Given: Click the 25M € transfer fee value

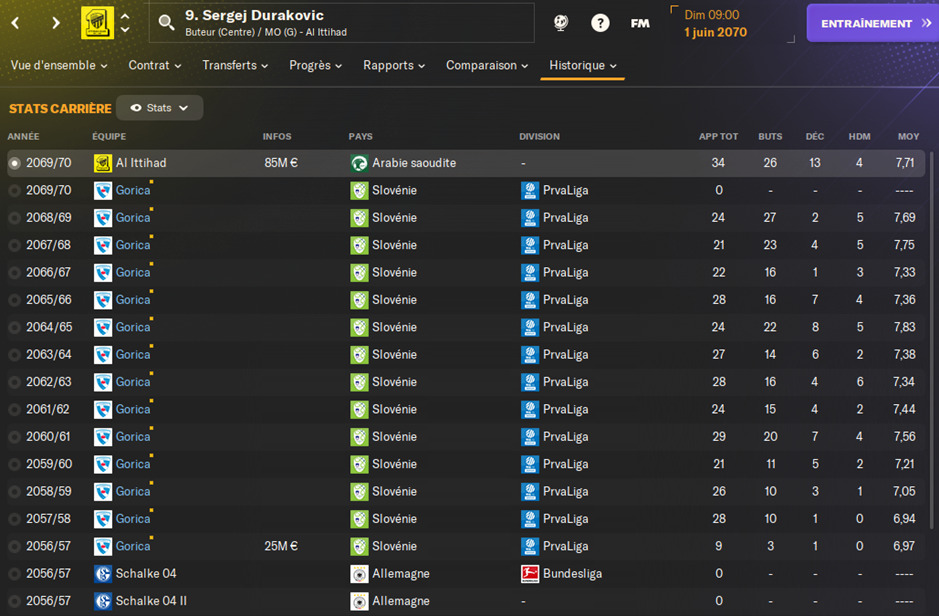Looking at the screenshot, I should click(281, 547).
